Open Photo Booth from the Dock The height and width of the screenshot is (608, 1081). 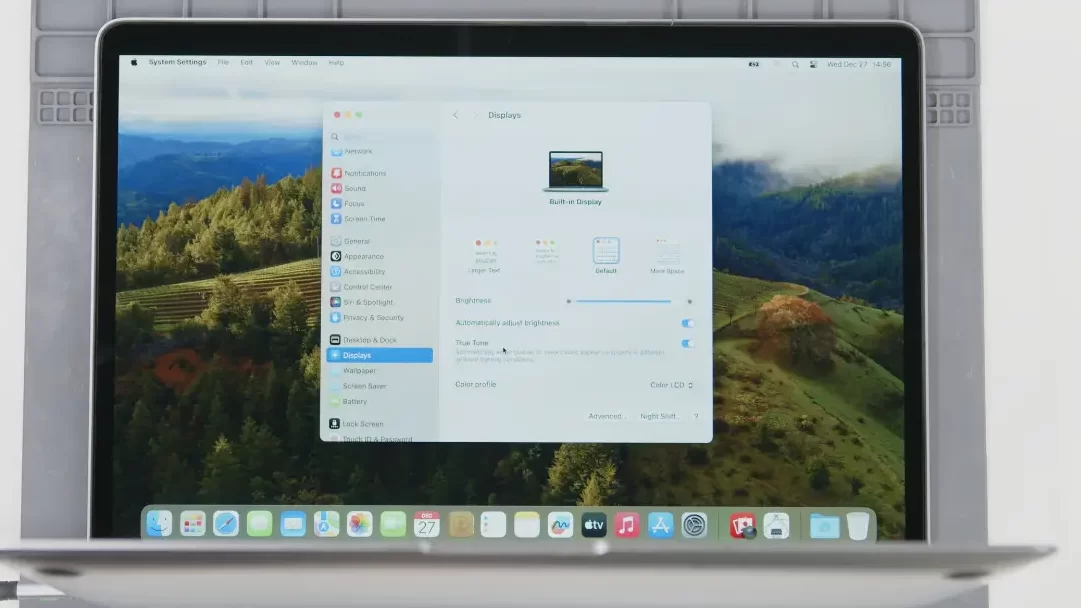click(742, 526)
